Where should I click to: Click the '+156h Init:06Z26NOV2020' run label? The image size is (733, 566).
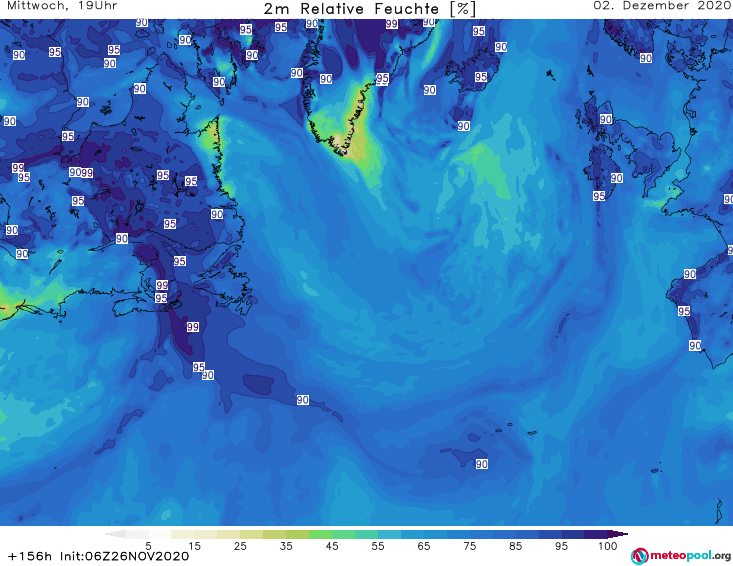coord(99,556)
